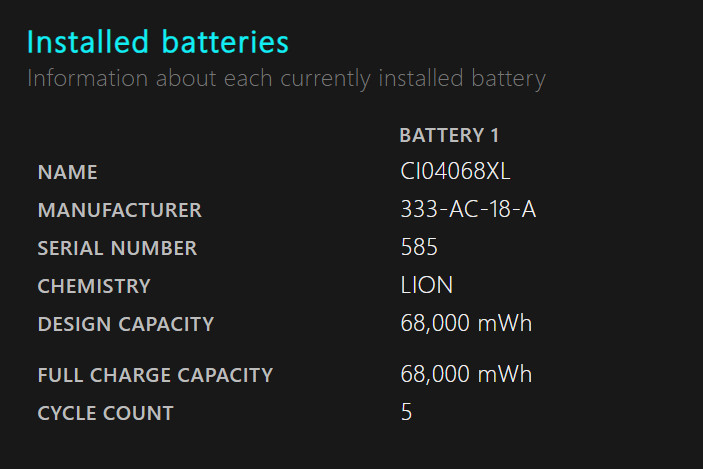
Task: Click the NAME row label
Action: coord(67,172)
